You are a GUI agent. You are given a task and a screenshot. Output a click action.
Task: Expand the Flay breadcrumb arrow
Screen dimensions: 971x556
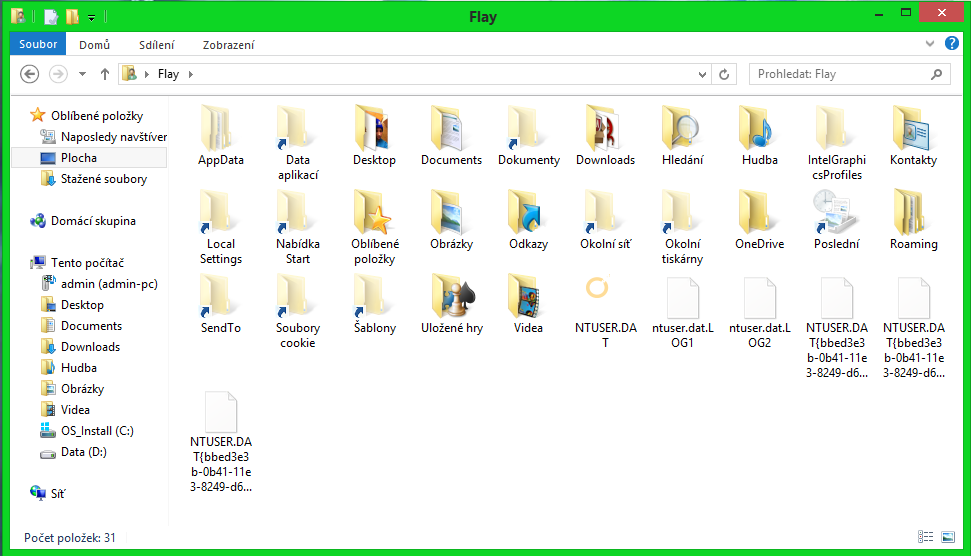tap(191, 74)
